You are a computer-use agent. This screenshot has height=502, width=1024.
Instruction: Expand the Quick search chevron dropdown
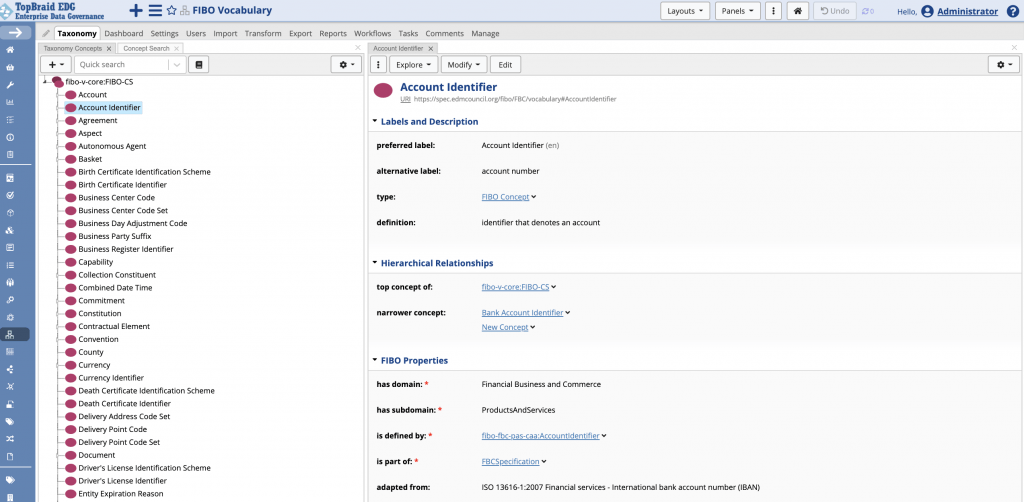click(x=177, y=65)
